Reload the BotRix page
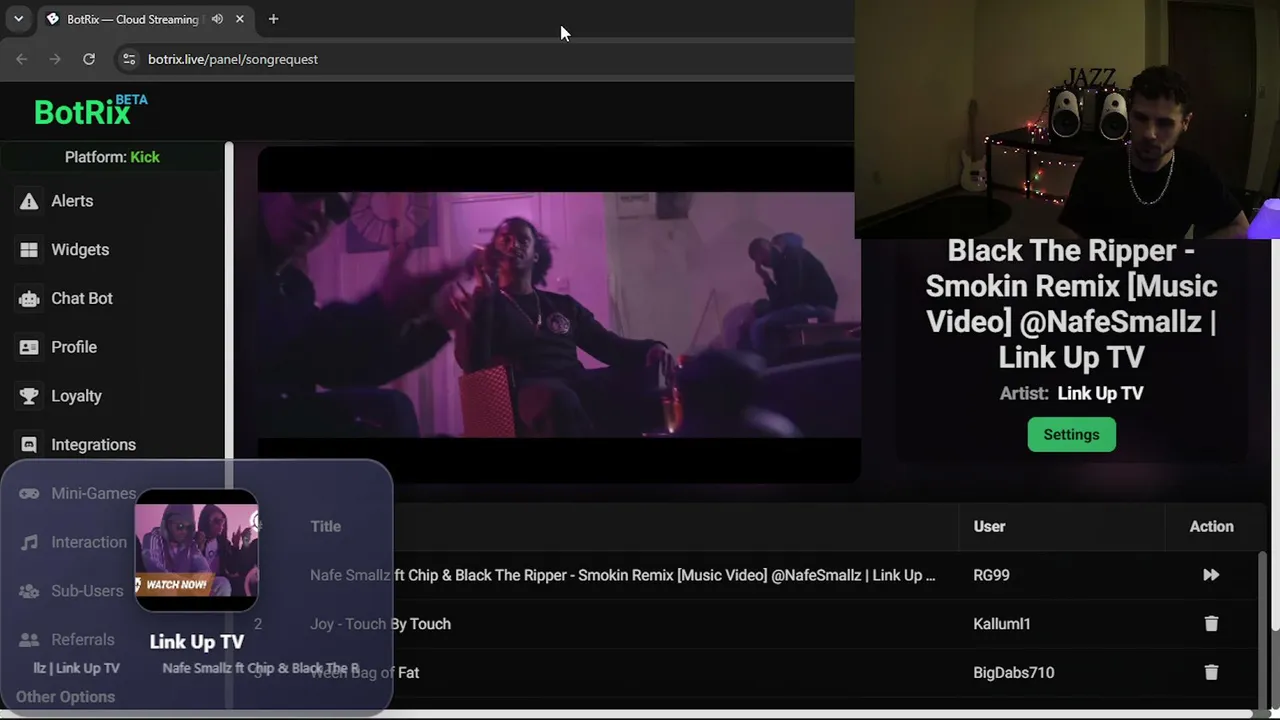Image resolution: width=1280 pixels, height=720 pixels. coord(89,59)
